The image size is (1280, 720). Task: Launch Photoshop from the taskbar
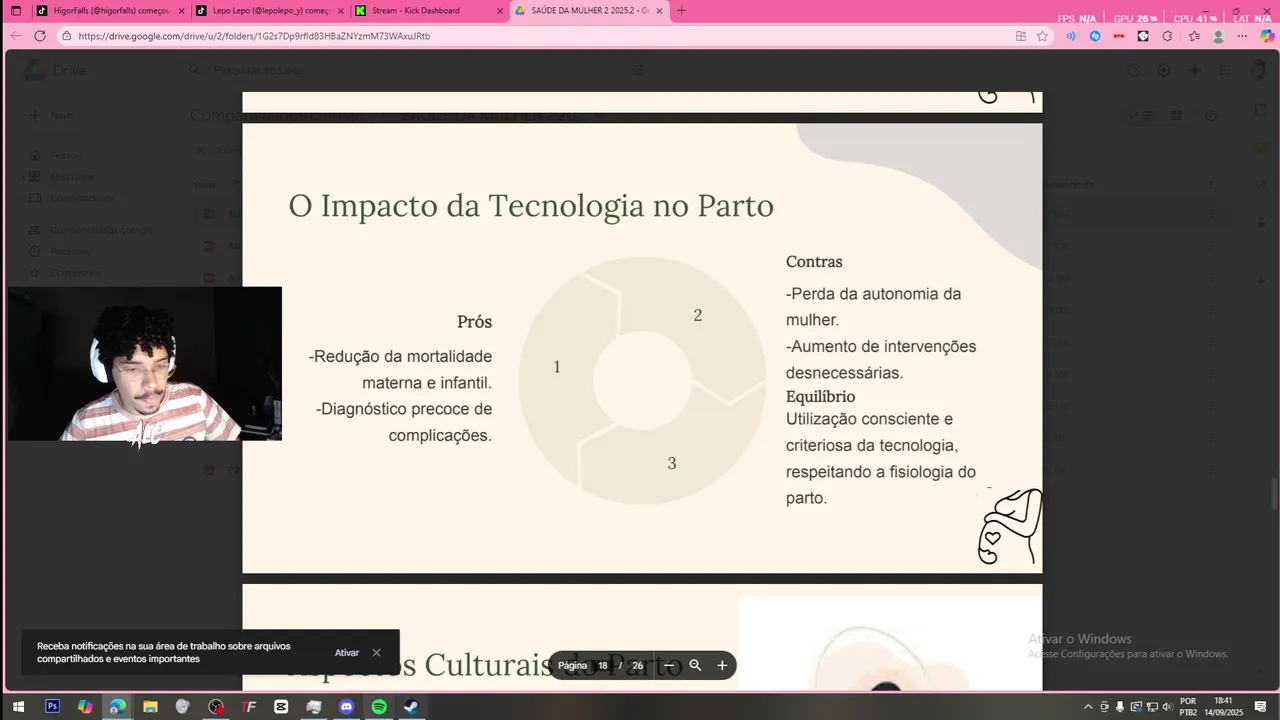(52, 707)
